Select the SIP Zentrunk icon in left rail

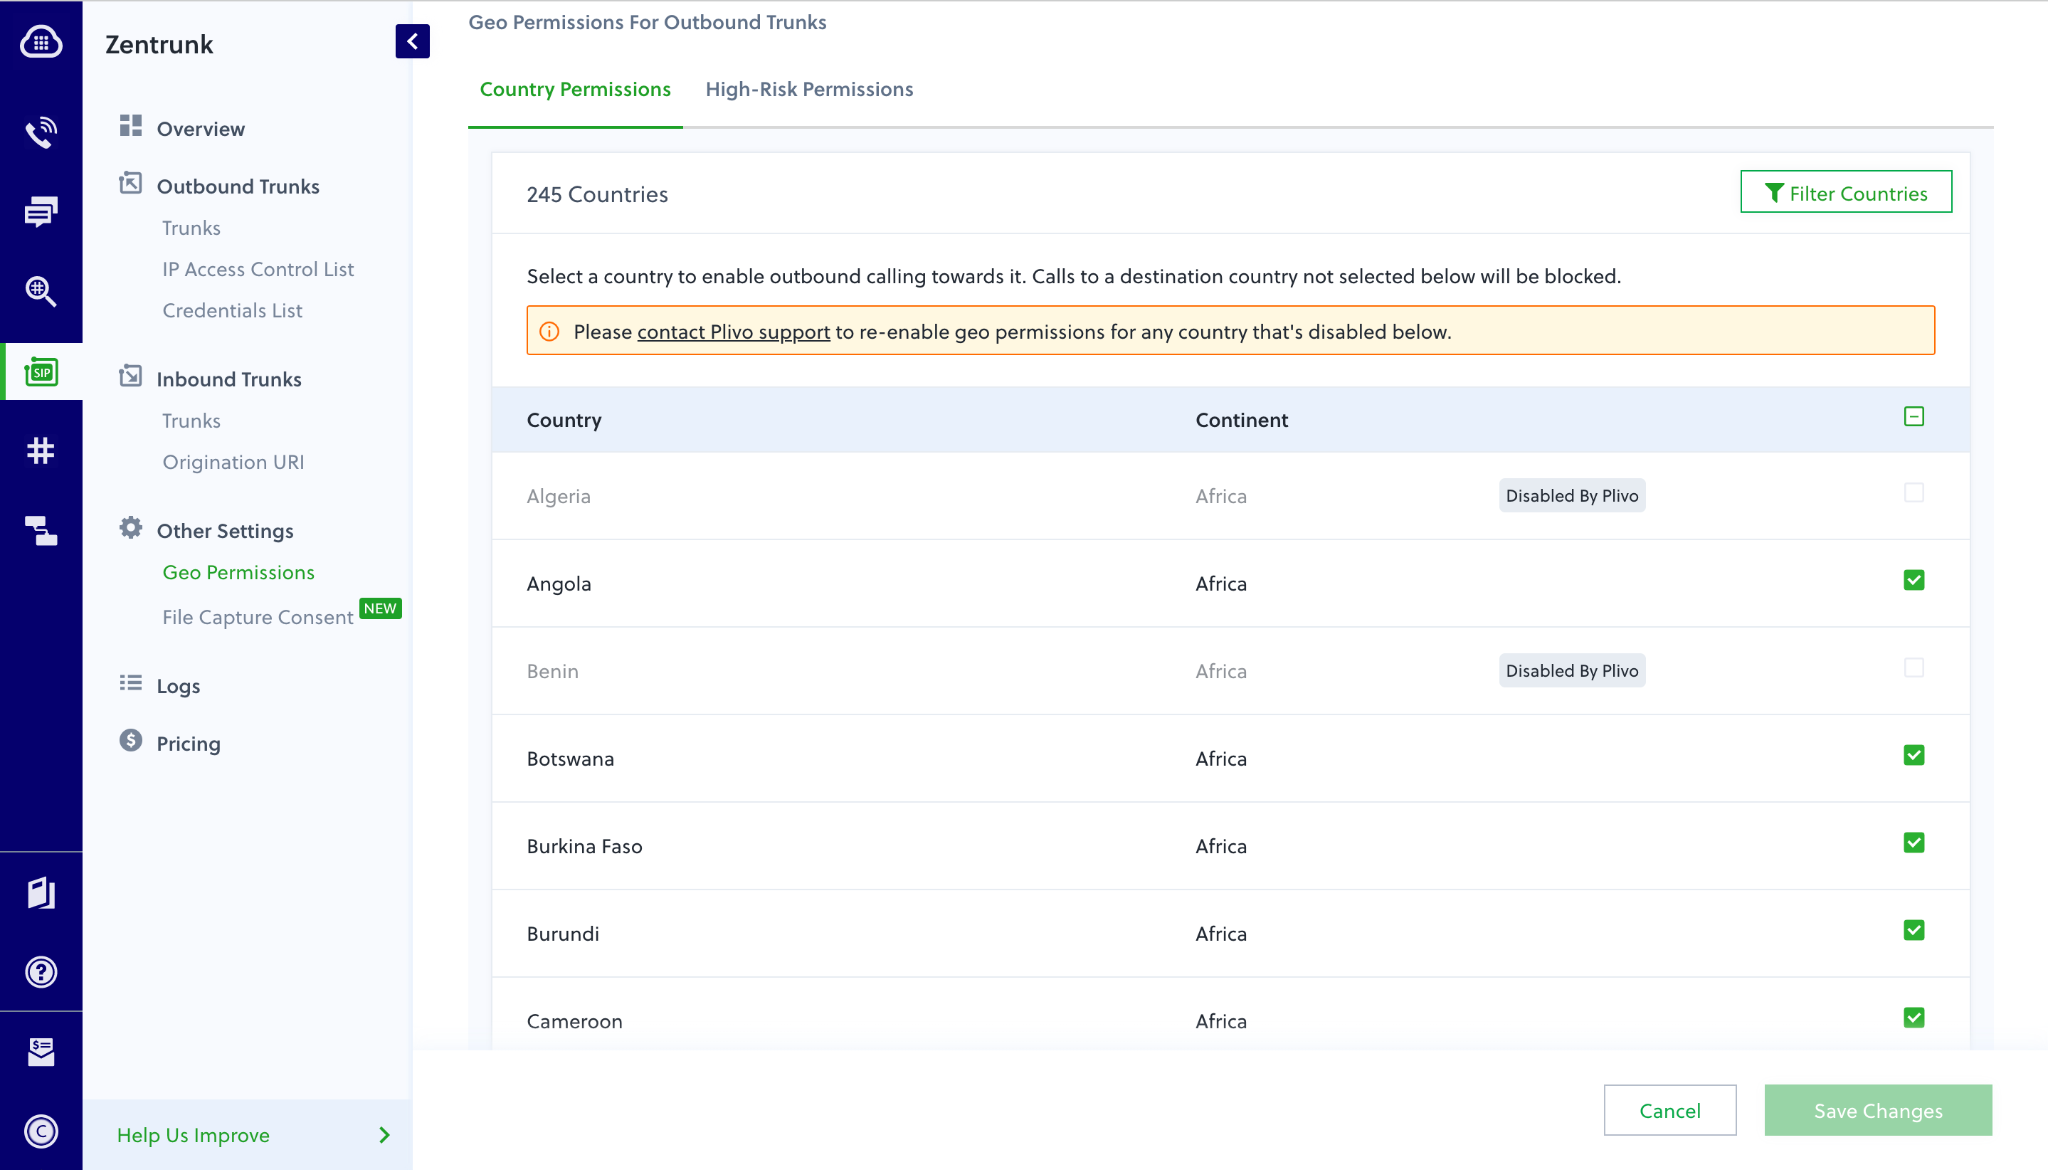click(x=41, y=372)
